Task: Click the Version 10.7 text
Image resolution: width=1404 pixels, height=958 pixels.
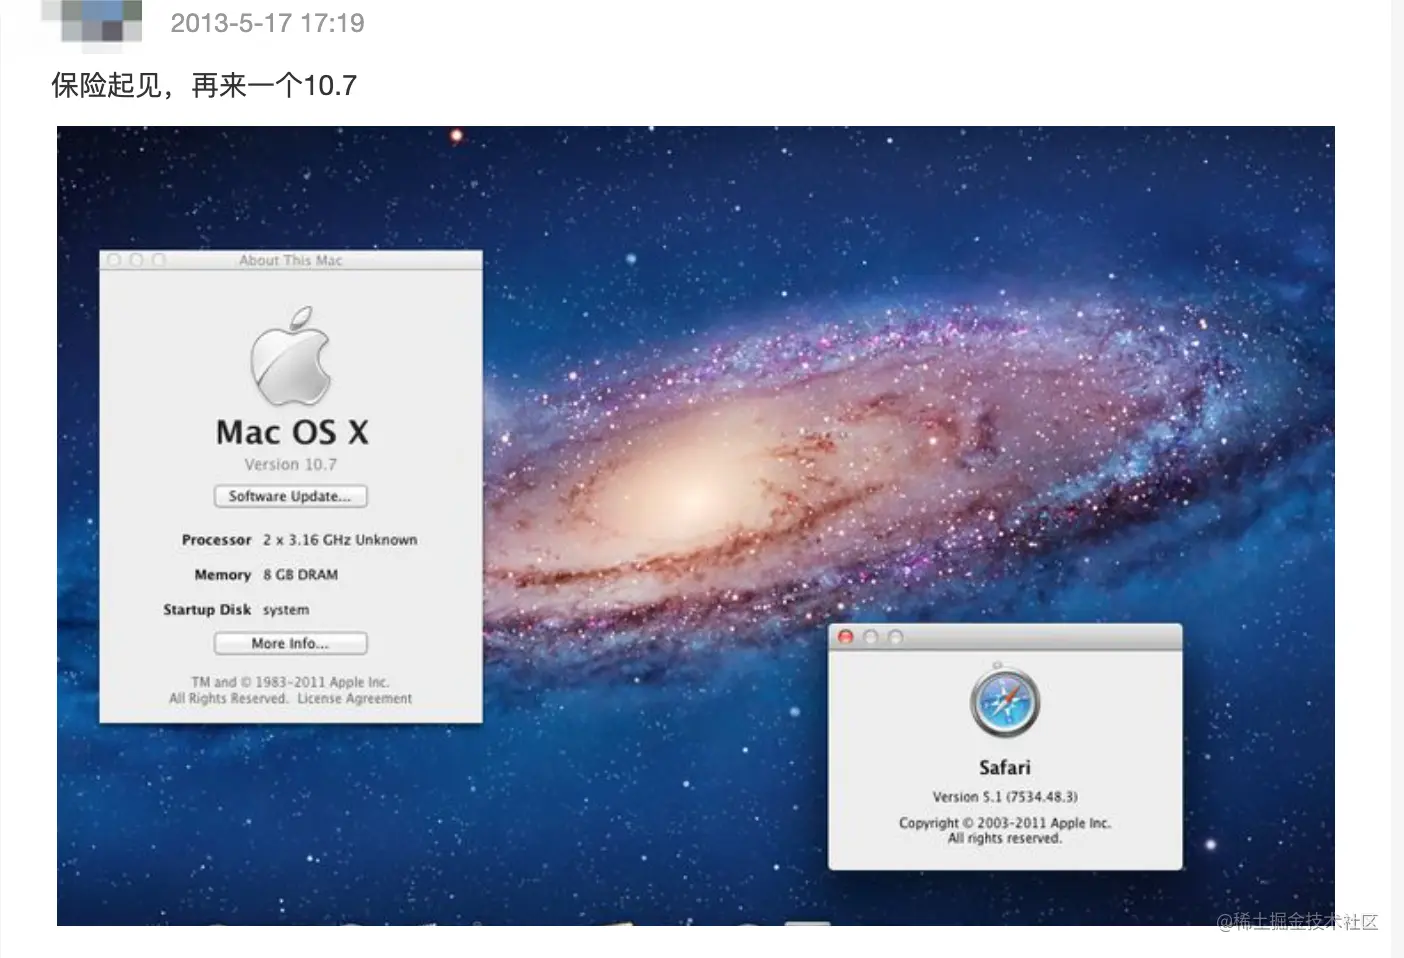Action: tap(290, 463)
